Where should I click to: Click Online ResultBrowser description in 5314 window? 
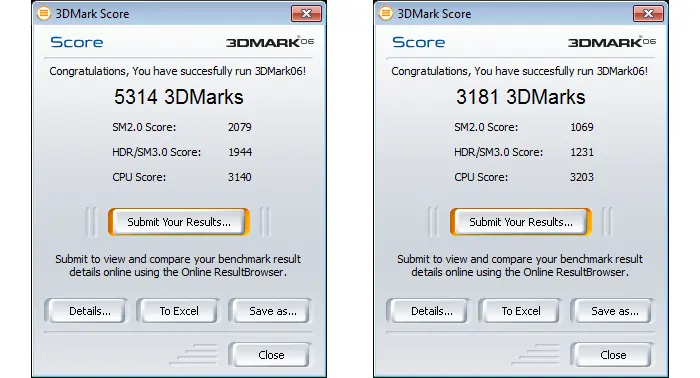coord(178,266)
